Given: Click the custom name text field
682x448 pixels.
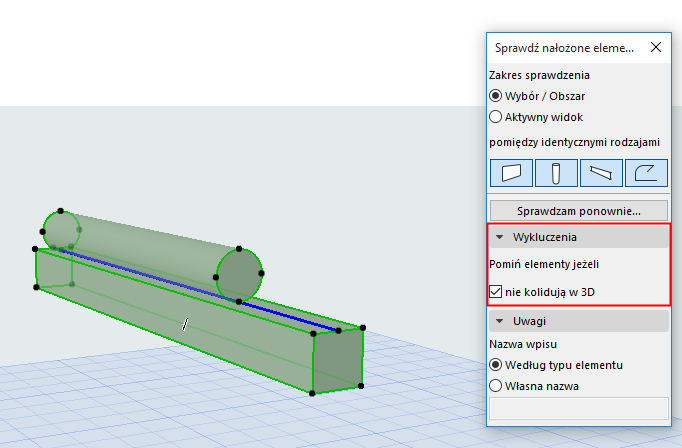Looking at the screenshot, I should (579, 408).
